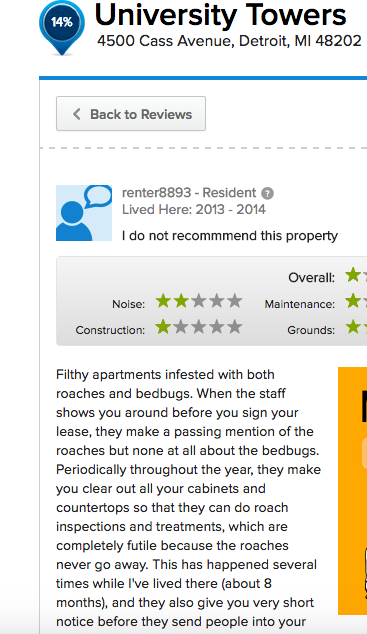
Task: Click the fifth Noise rating star
Action: coord(234,301)
